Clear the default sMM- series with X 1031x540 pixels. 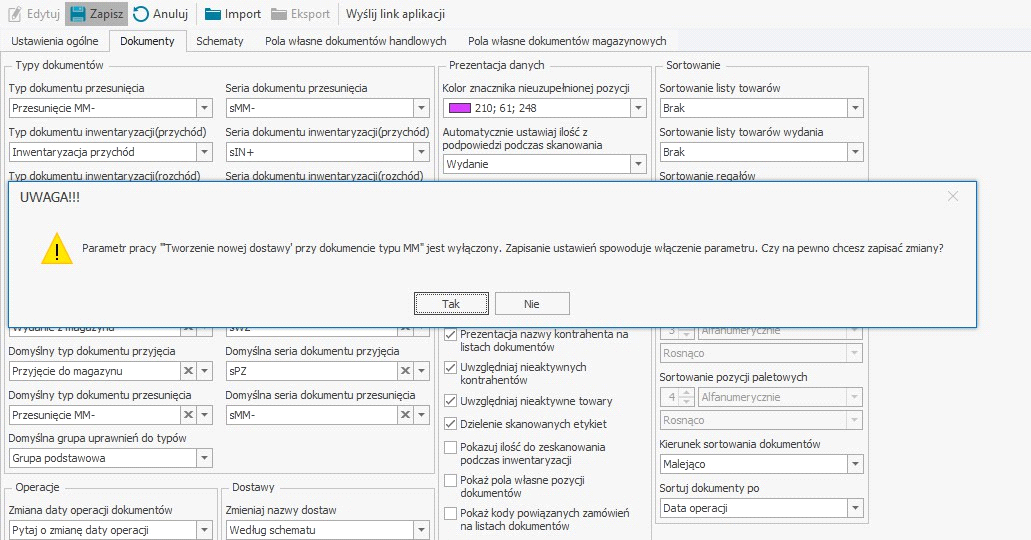(405, 415)
